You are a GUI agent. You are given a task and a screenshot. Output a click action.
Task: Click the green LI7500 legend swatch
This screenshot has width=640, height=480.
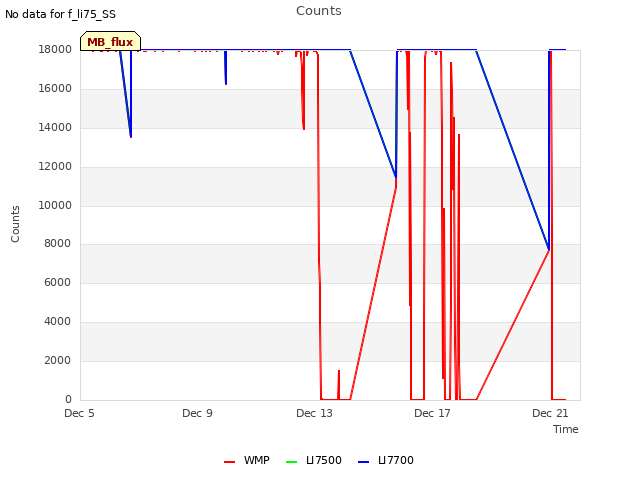291,462
